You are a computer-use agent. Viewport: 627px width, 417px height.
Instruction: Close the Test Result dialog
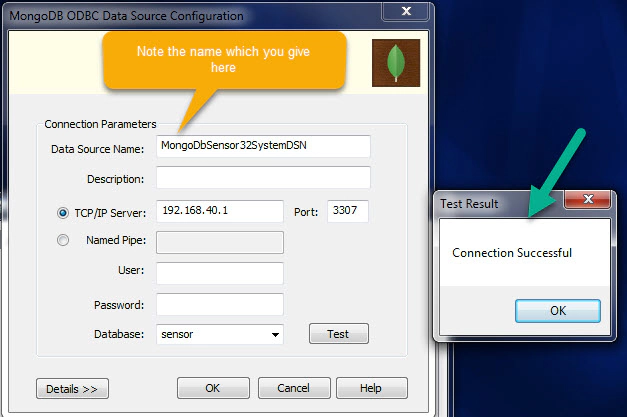[x=587, y=199]
